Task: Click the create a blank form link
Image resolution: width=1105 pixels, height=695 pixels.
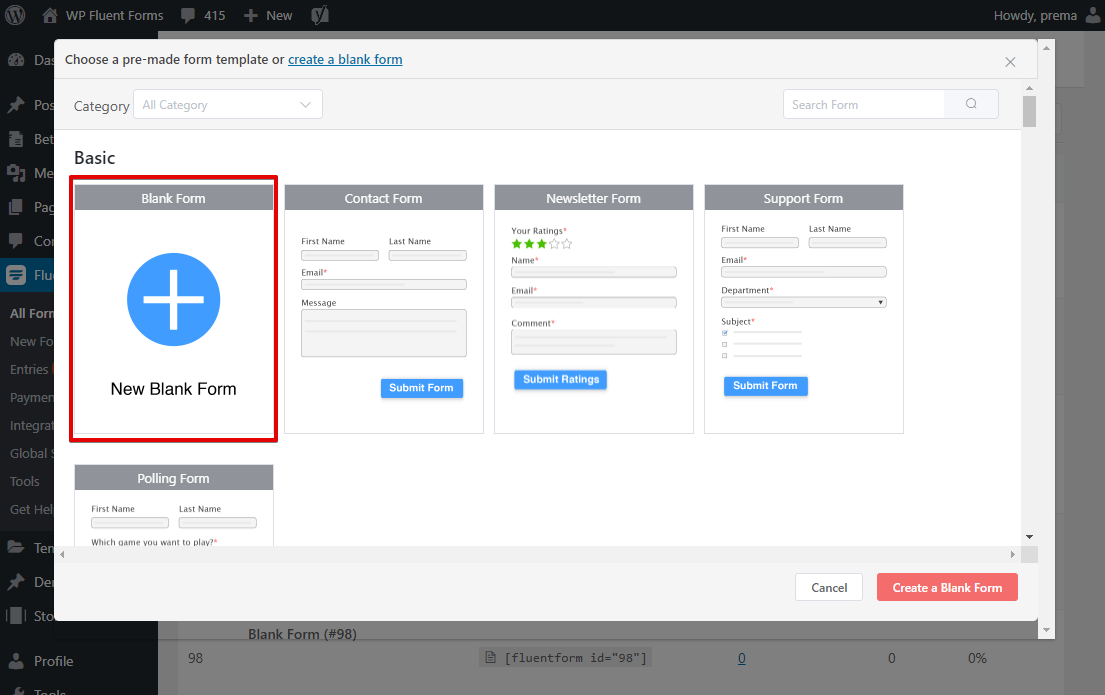Action: [345, 59]
